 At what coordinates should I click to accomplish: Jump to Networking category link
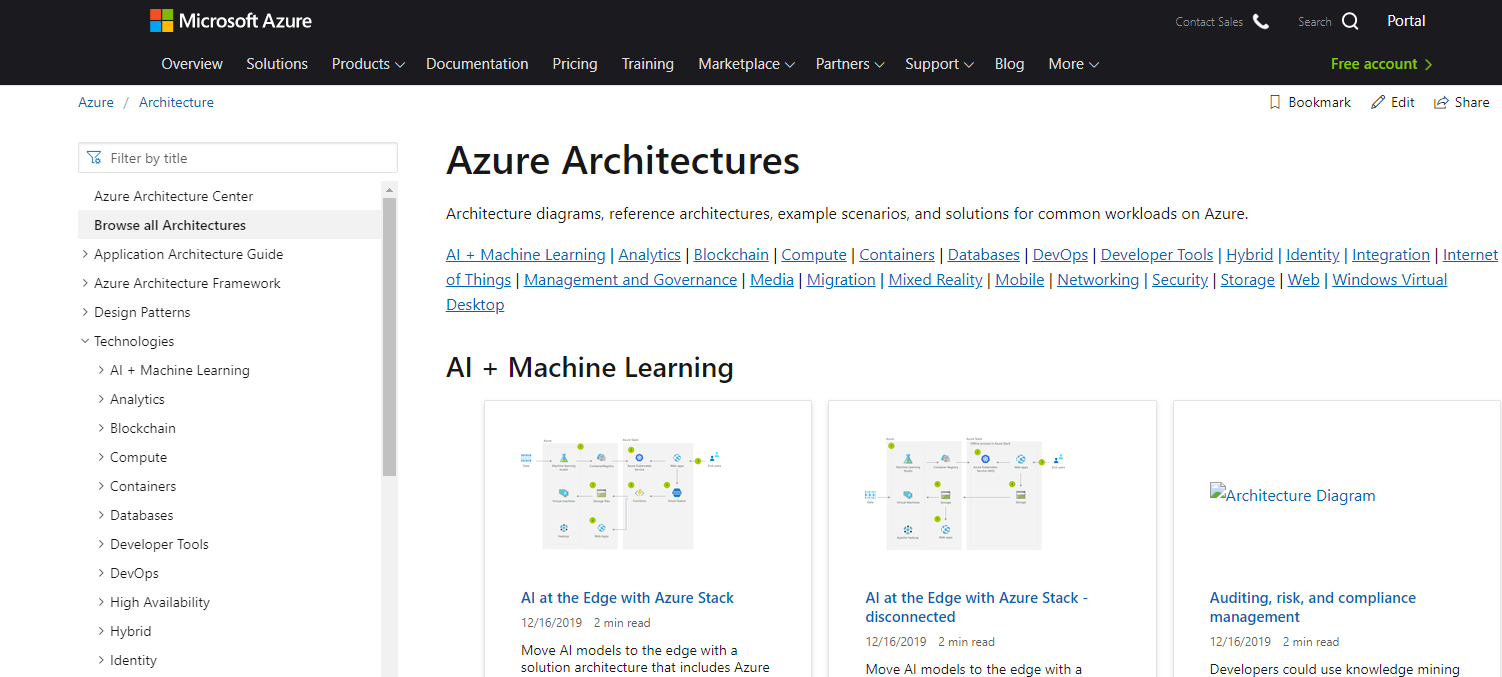pos(1098,280)
